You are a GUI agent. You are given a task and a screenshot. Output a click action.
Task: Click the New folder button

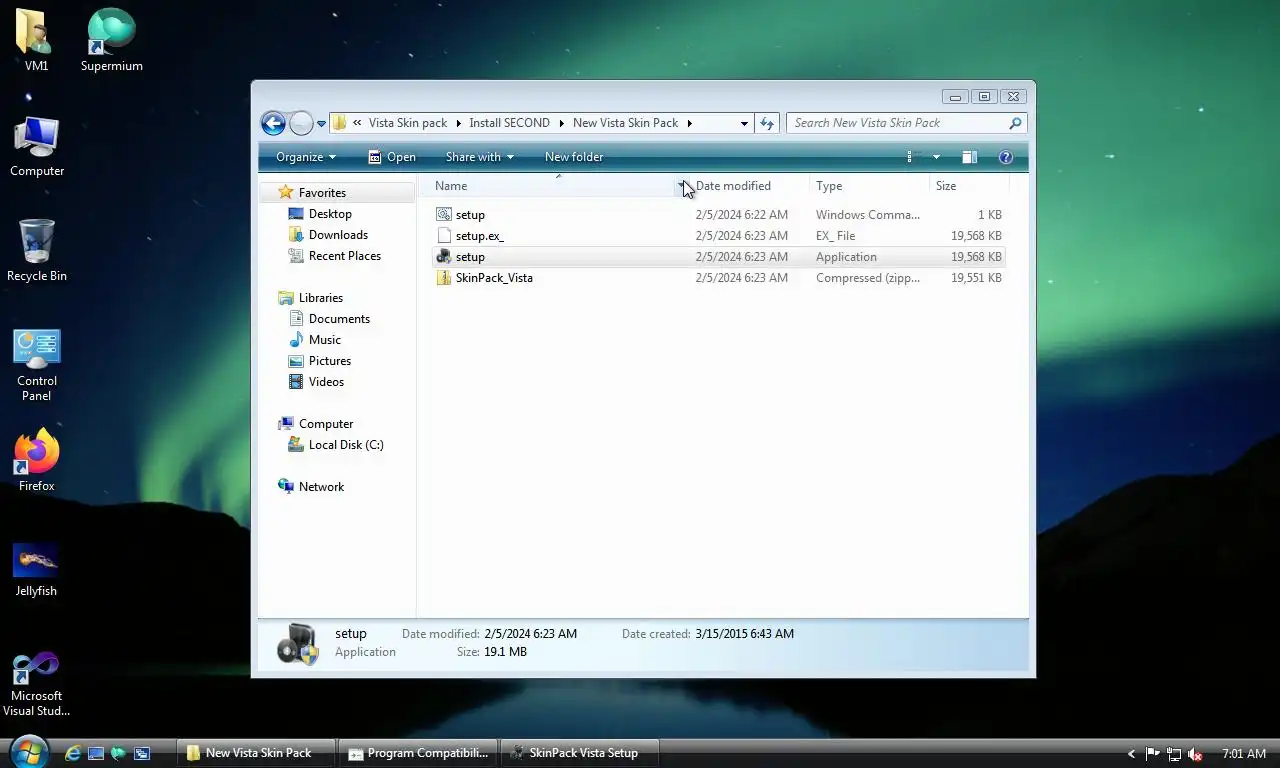coord(574,157)
